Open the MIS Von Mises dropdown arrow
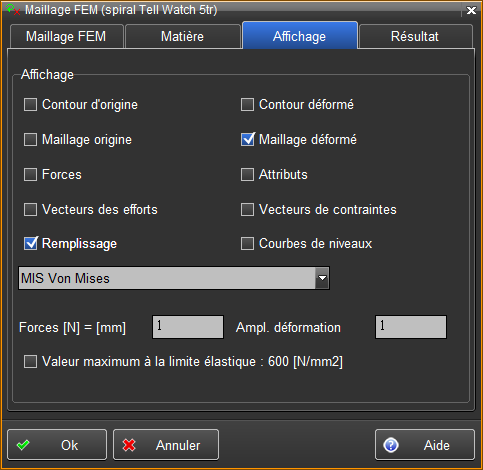This screenshot has height=470, width=483. pos(322,278)
